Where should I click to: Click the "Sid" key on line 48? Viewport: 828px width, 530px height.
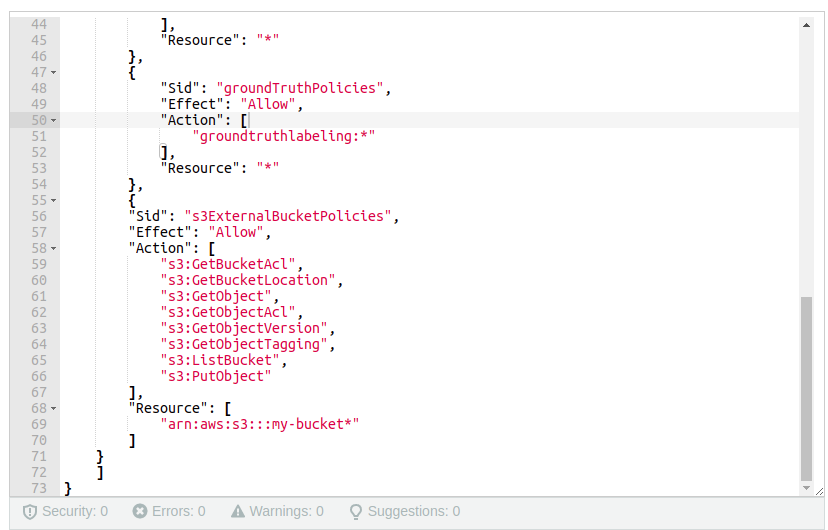[x=180, y=88]
